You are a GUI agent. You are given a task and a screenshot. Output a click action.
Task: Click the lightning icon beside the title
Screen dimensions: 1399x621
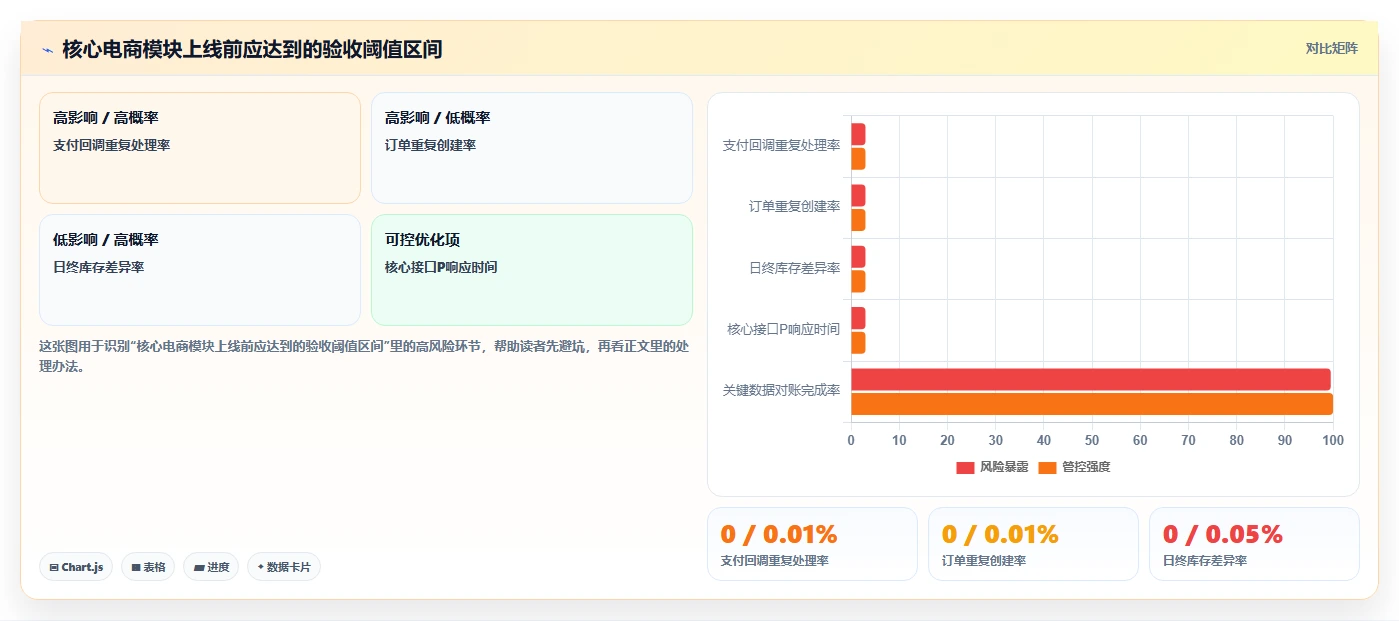pyautogui.click(x=47, y=50)
